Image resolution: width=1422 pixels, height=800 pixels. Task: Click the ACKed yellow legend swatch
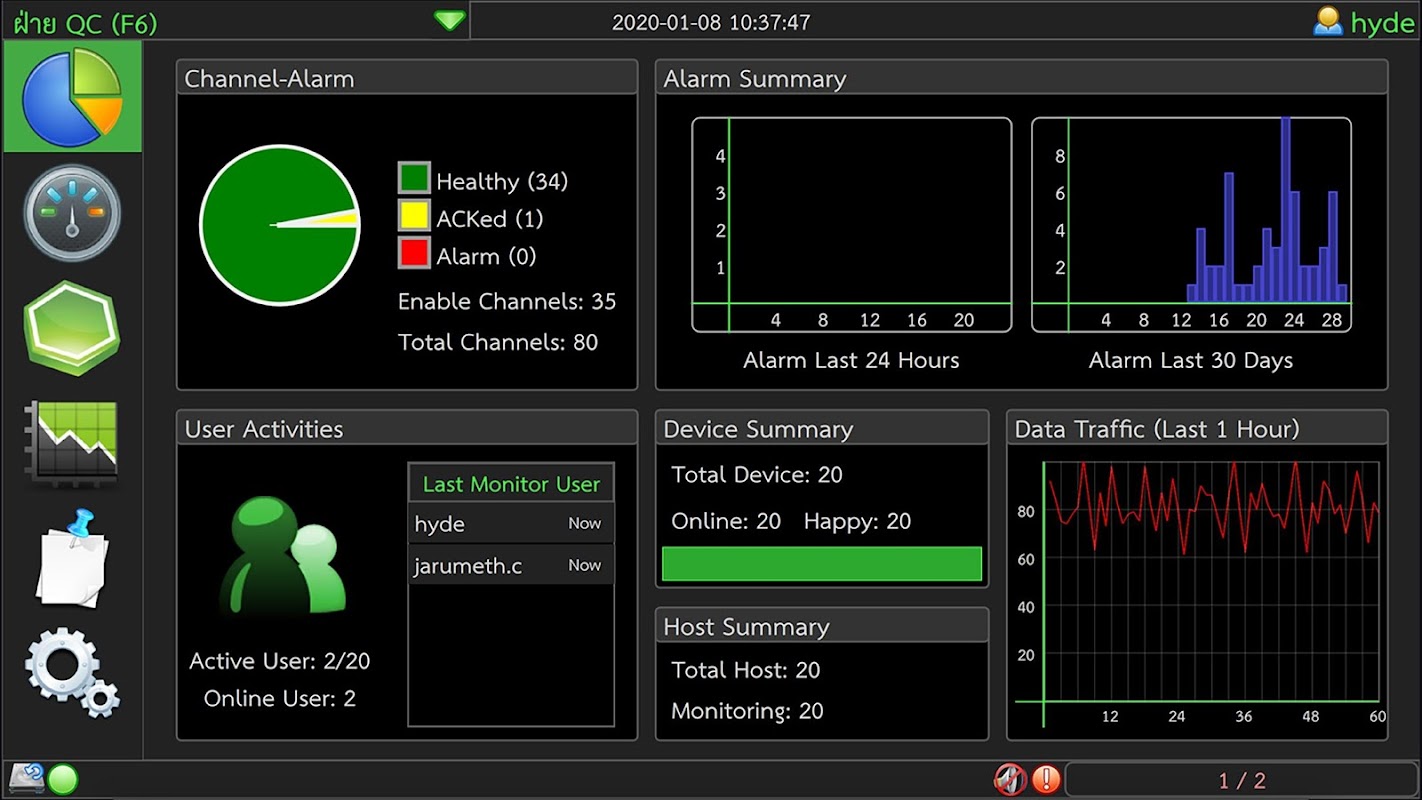coord(414,216)
